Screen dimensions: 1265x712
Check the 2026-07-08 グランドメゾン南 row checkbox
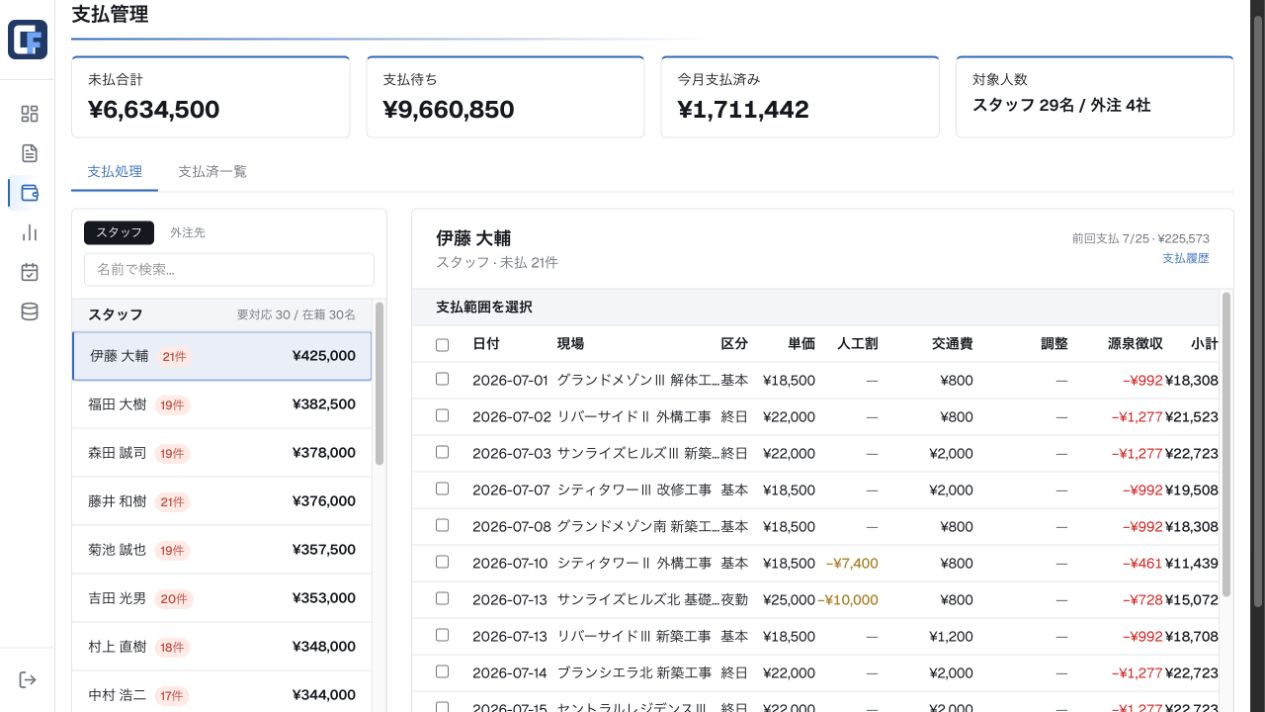442,525
